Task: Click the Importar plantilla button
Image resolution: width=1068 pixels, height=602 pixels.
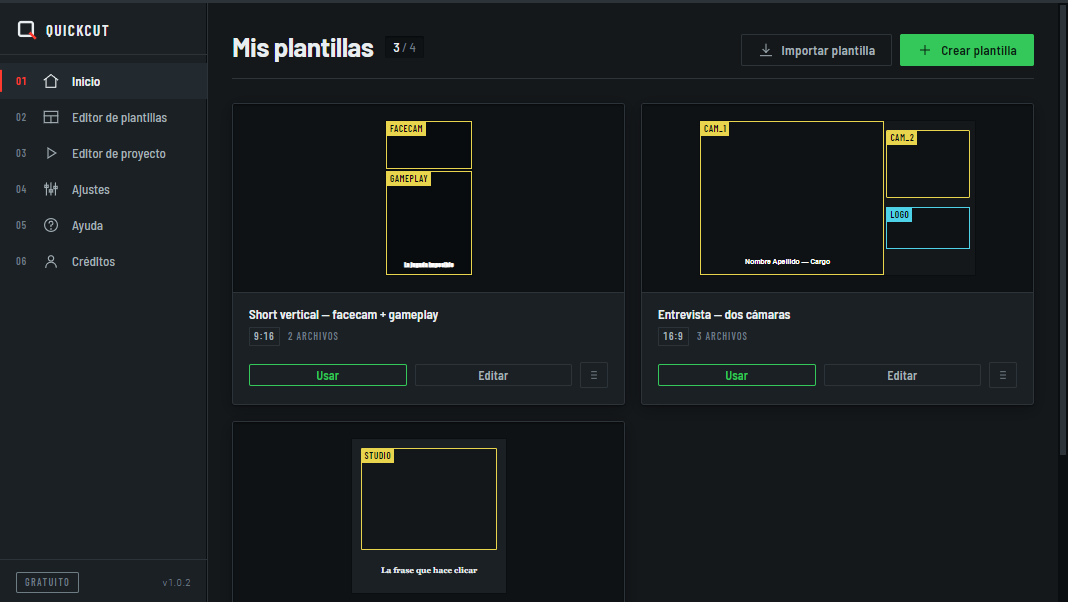Action: point(816,50)
